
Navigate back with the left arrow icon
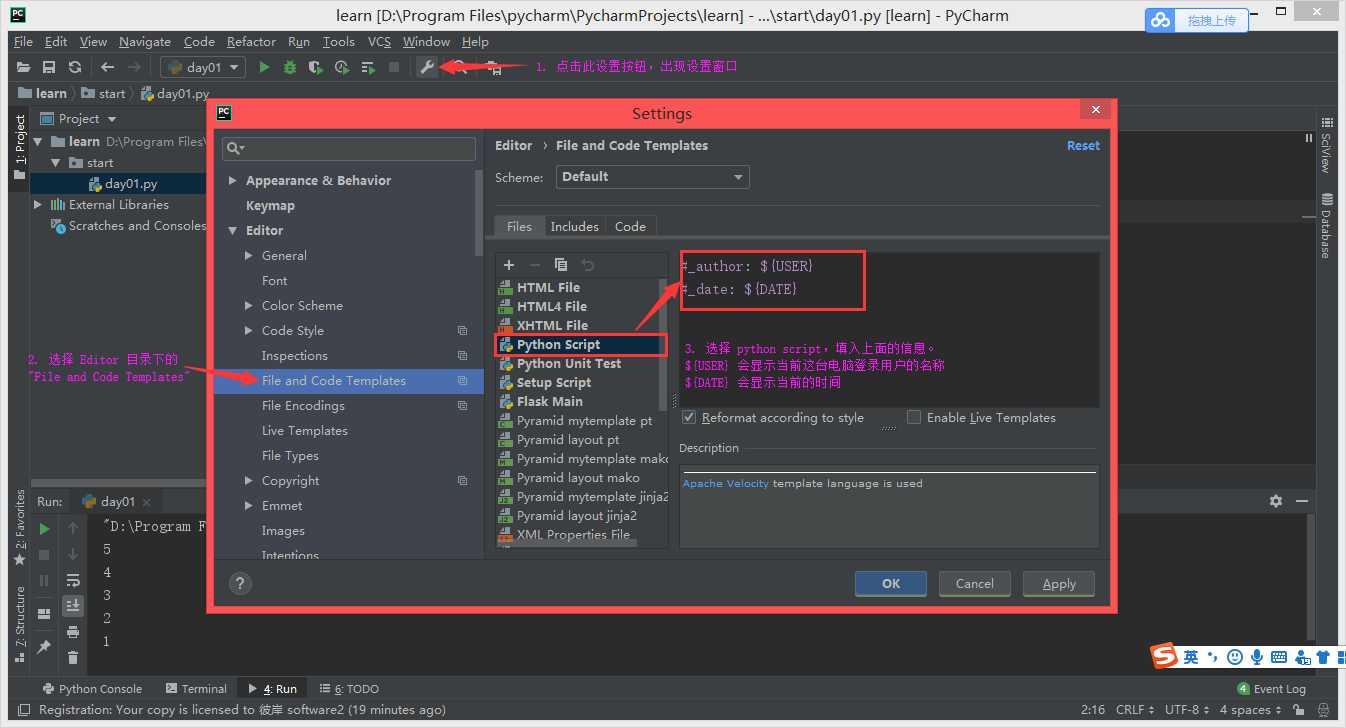tap(108, 67)
